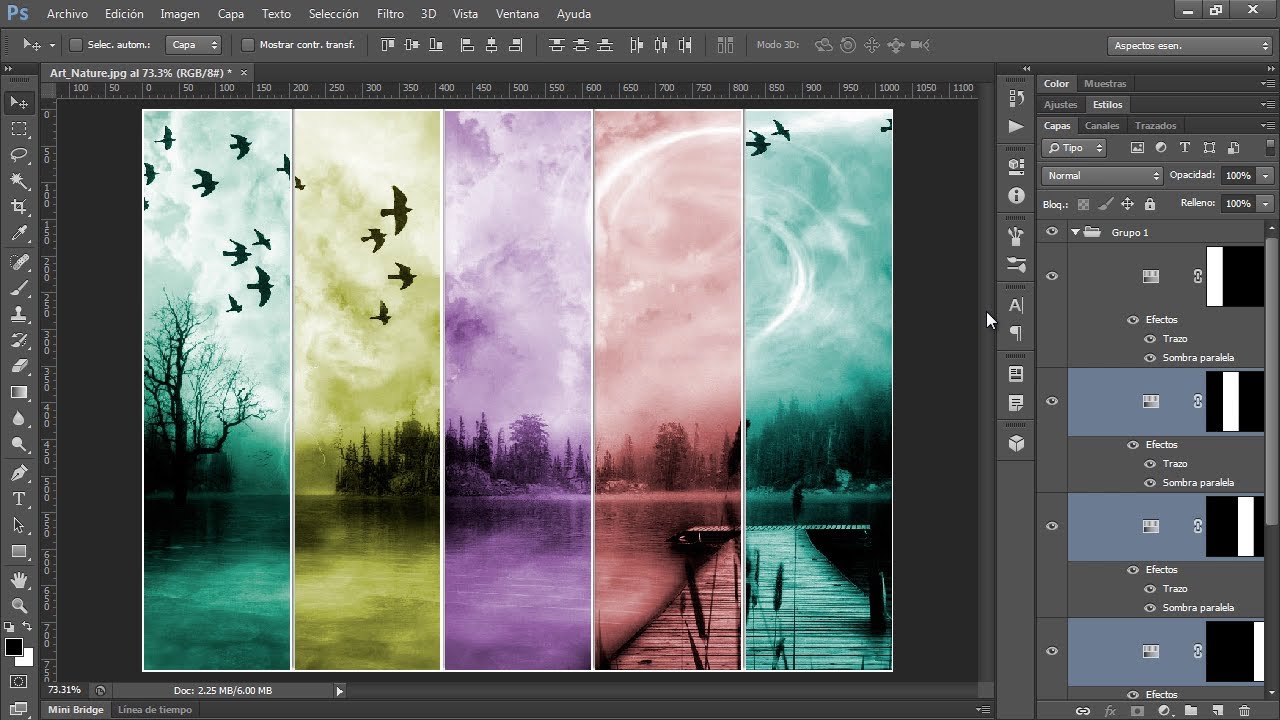Toggle Efectos visibility of first layer
Image resolution: width=1280 pixels, height=720 pixels.
coord(1133,320)
